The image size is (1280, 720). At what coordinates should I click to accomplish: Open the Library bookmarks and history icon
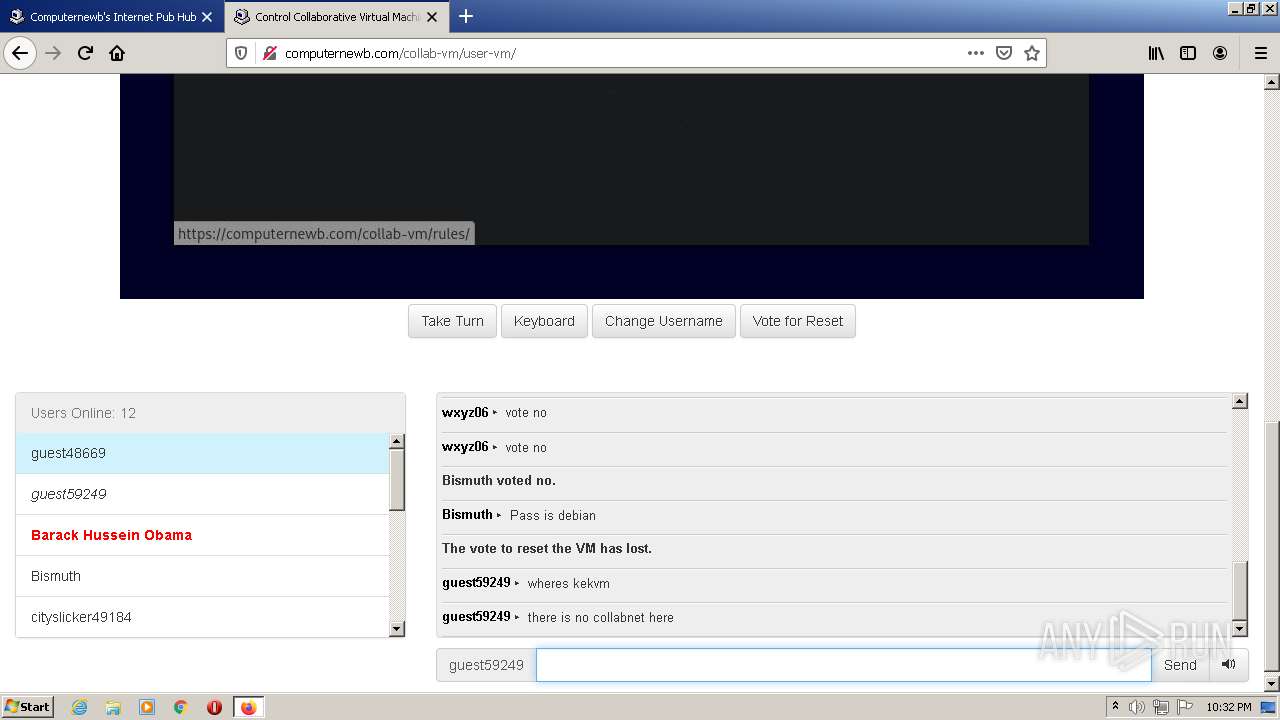(x=1156, y=53)
